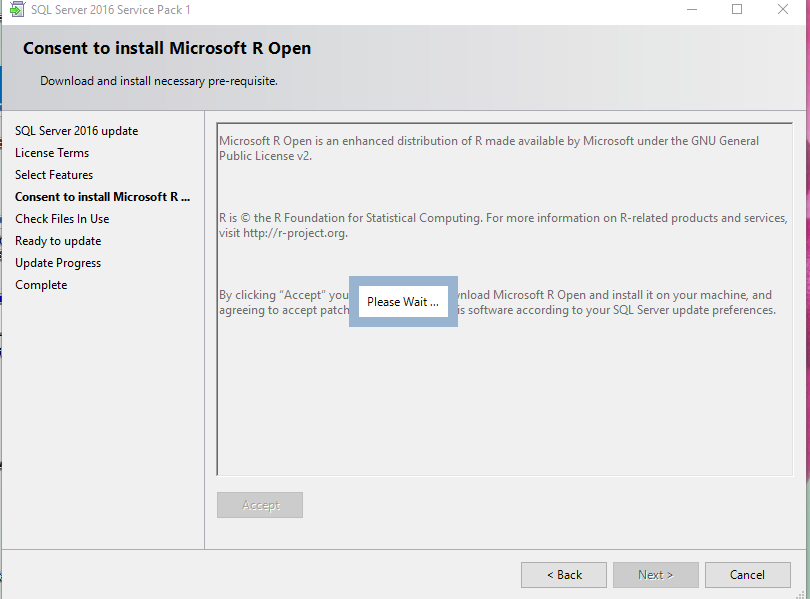Open the 'License Terms' step

tap(51, 152)
